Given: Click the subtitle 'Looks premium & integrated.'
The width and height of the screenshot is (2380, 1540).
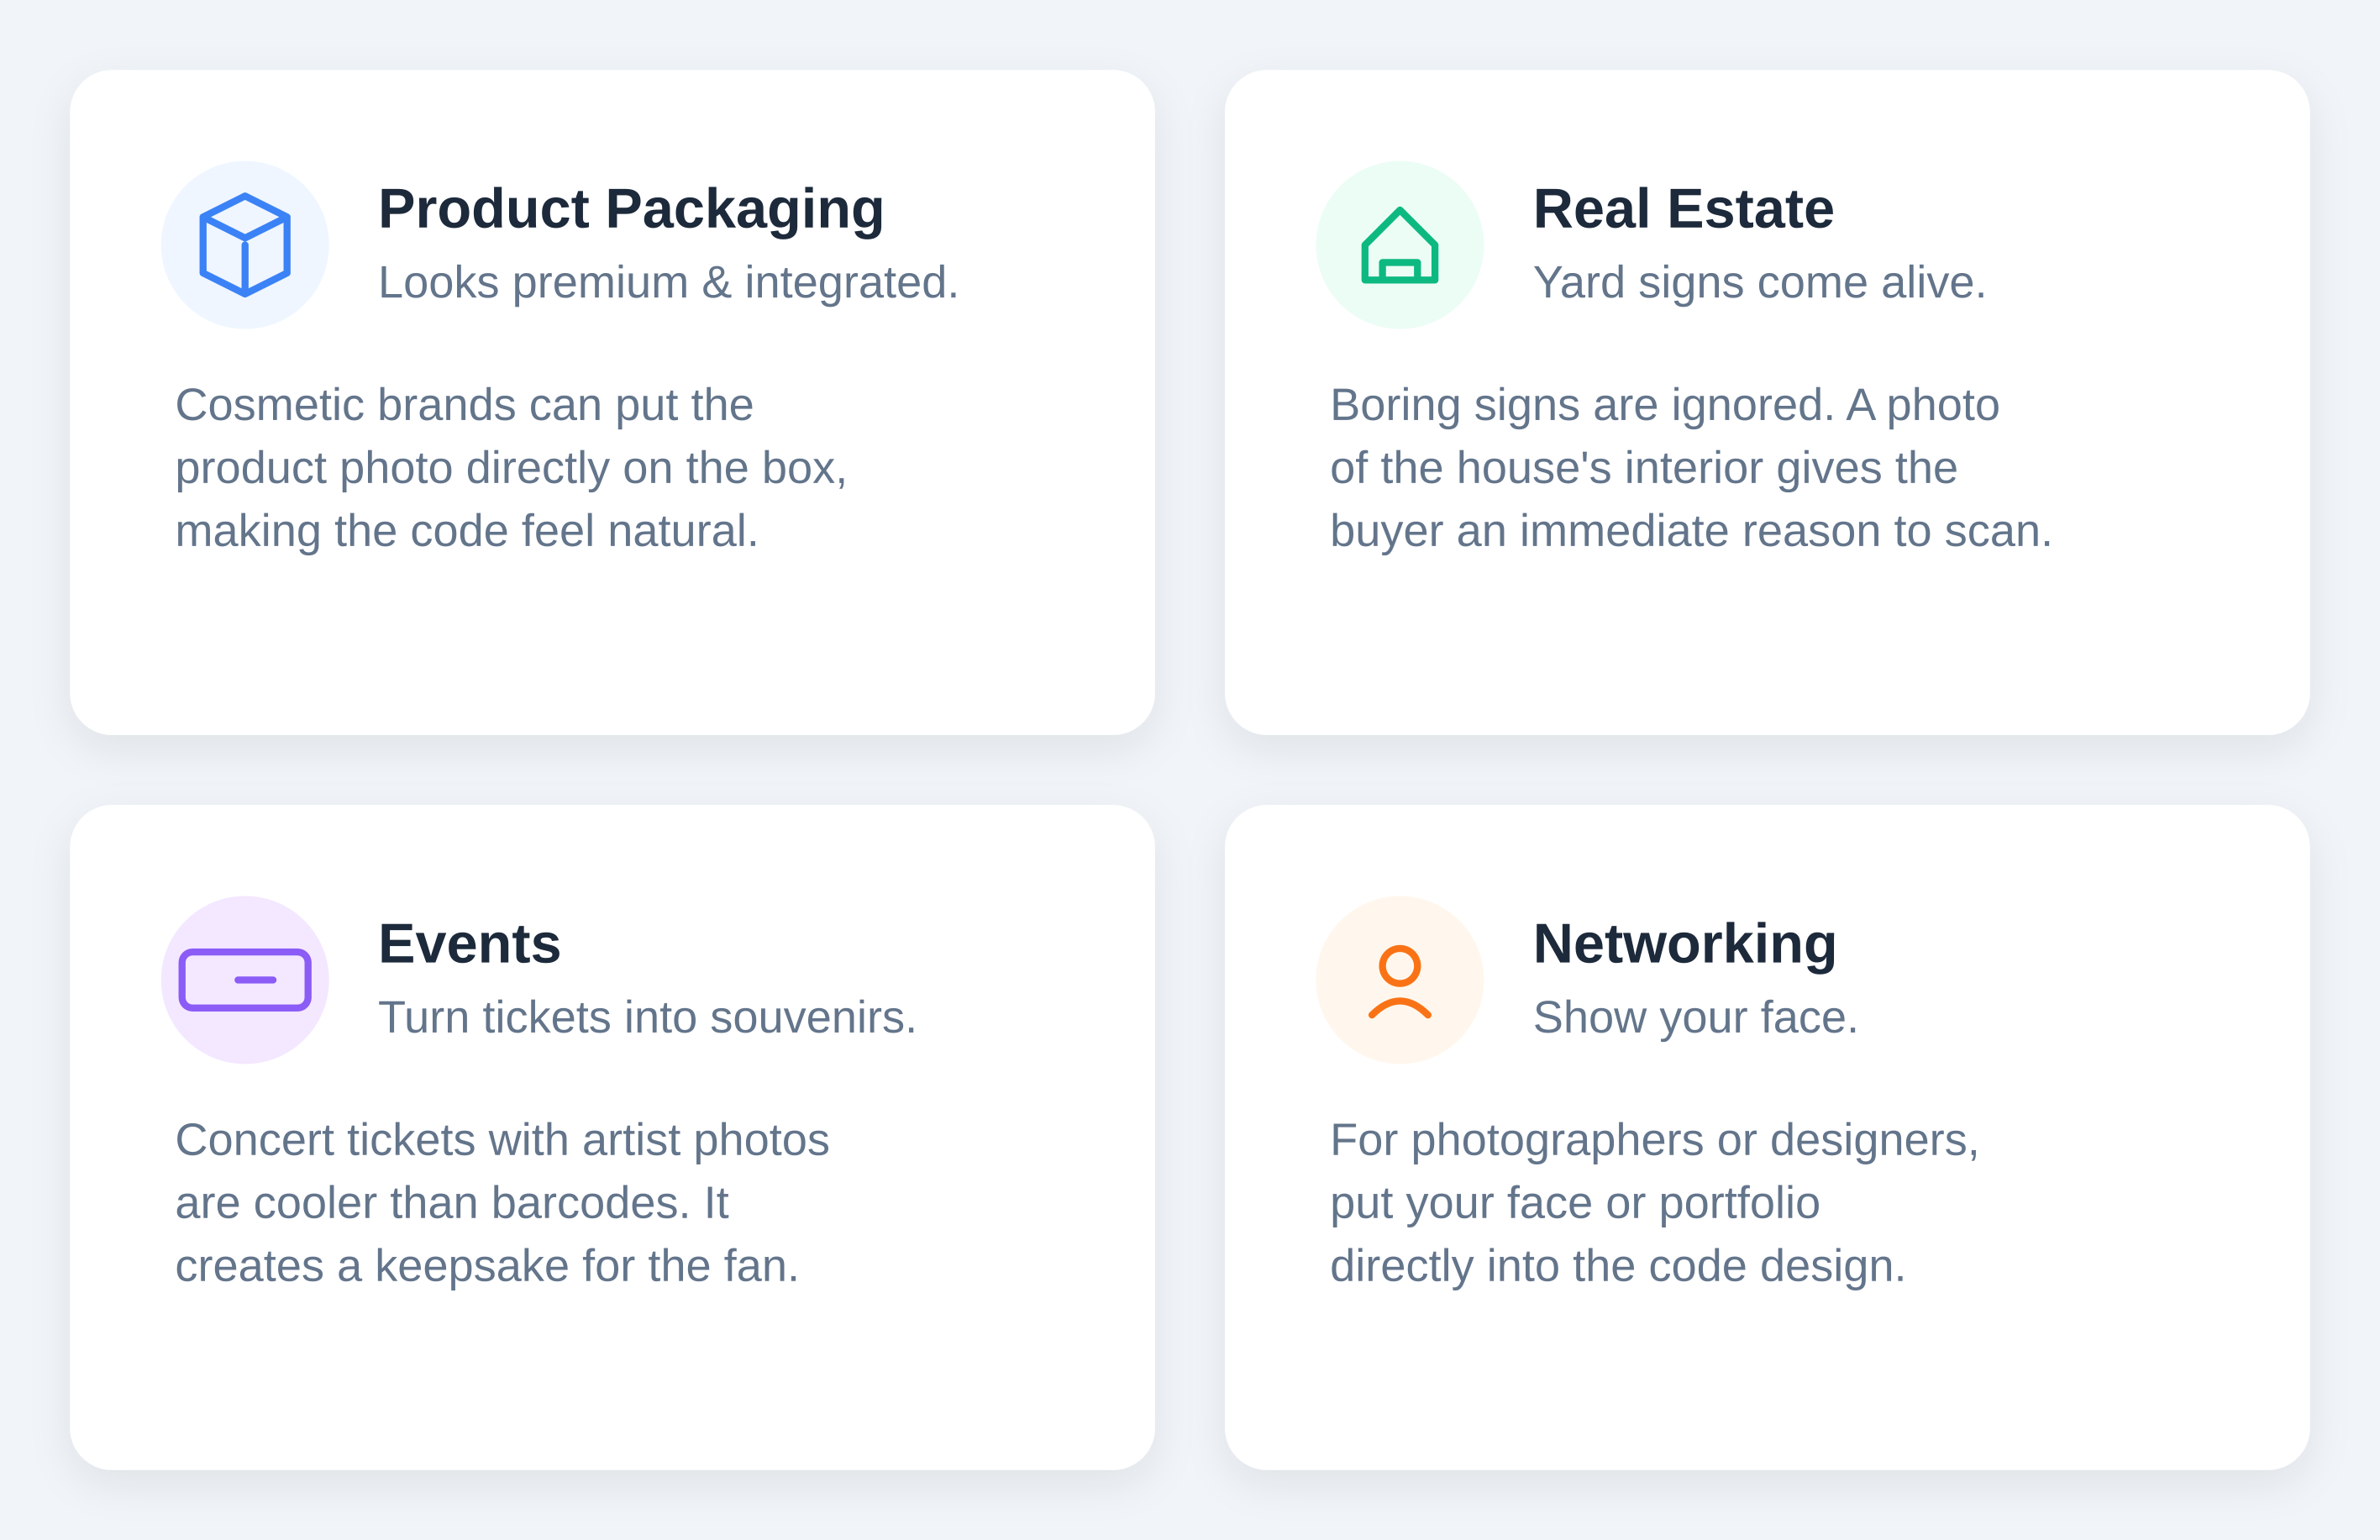Looking at the screenshot, I should (668, 283).
